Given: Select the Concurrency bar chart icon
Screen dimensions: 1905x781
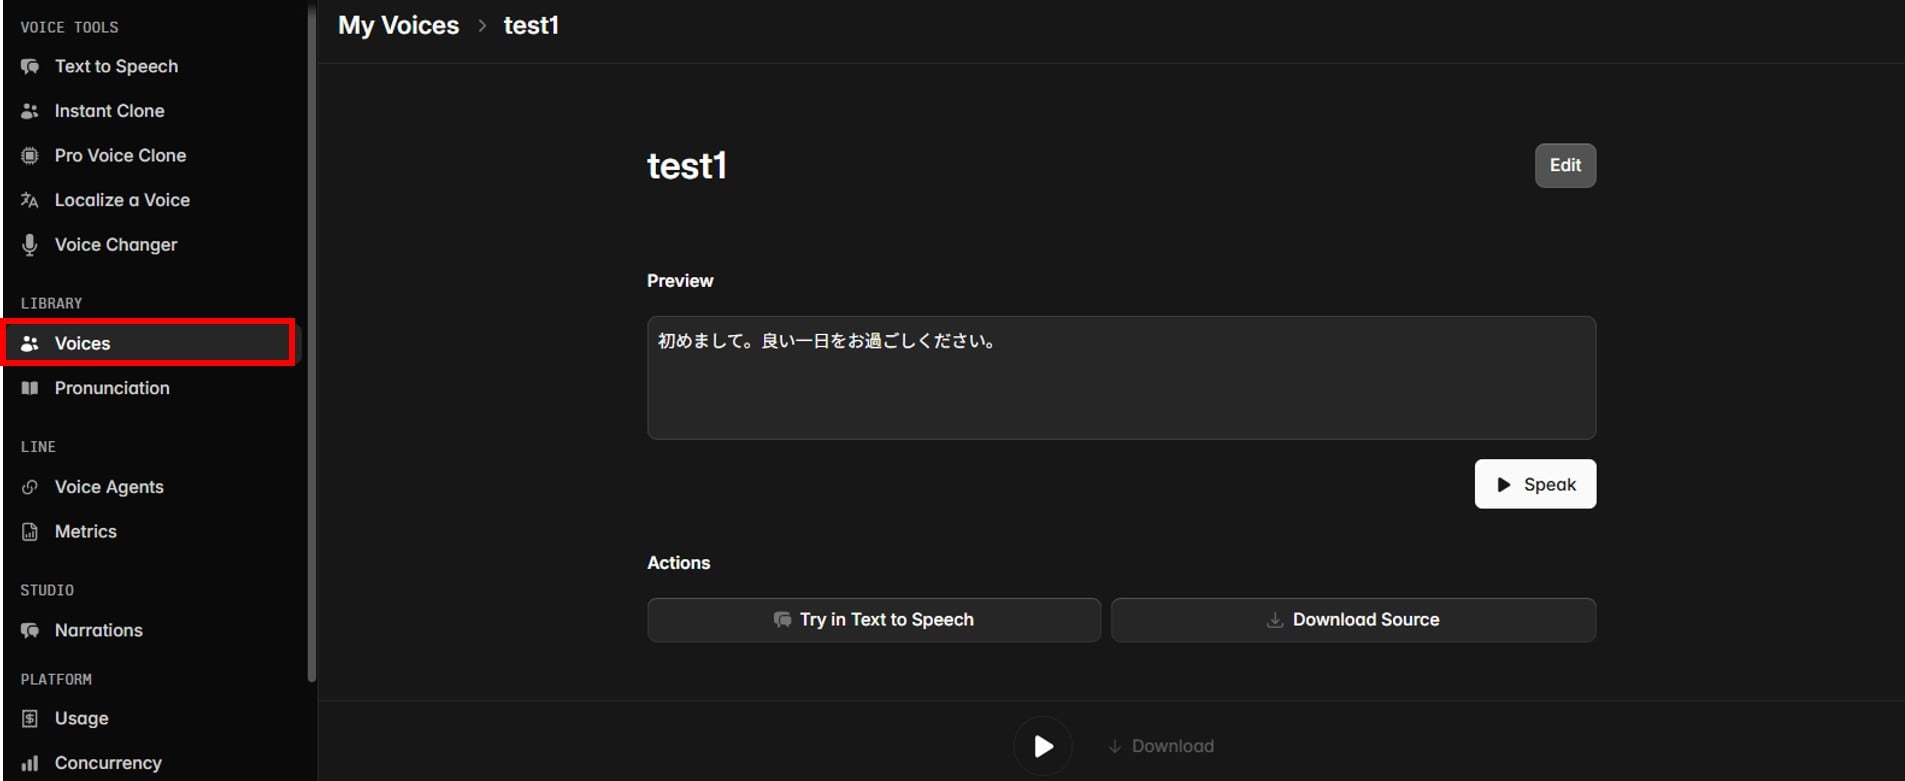Looking at the screenshot, I should click(30, 764).
